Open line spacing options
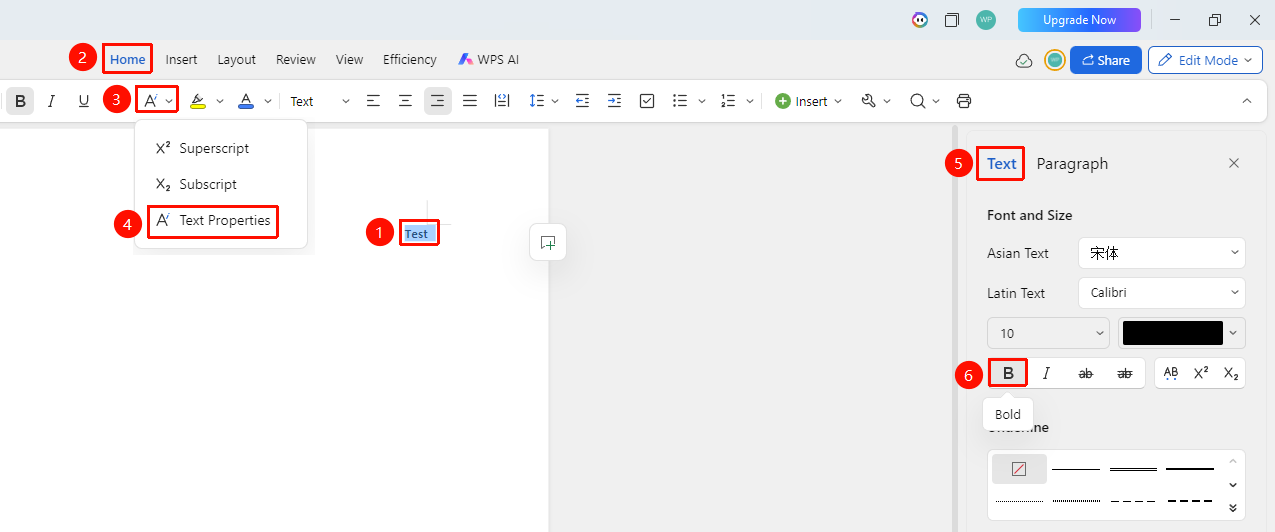 pyautogui.click(x=536, y=101)
